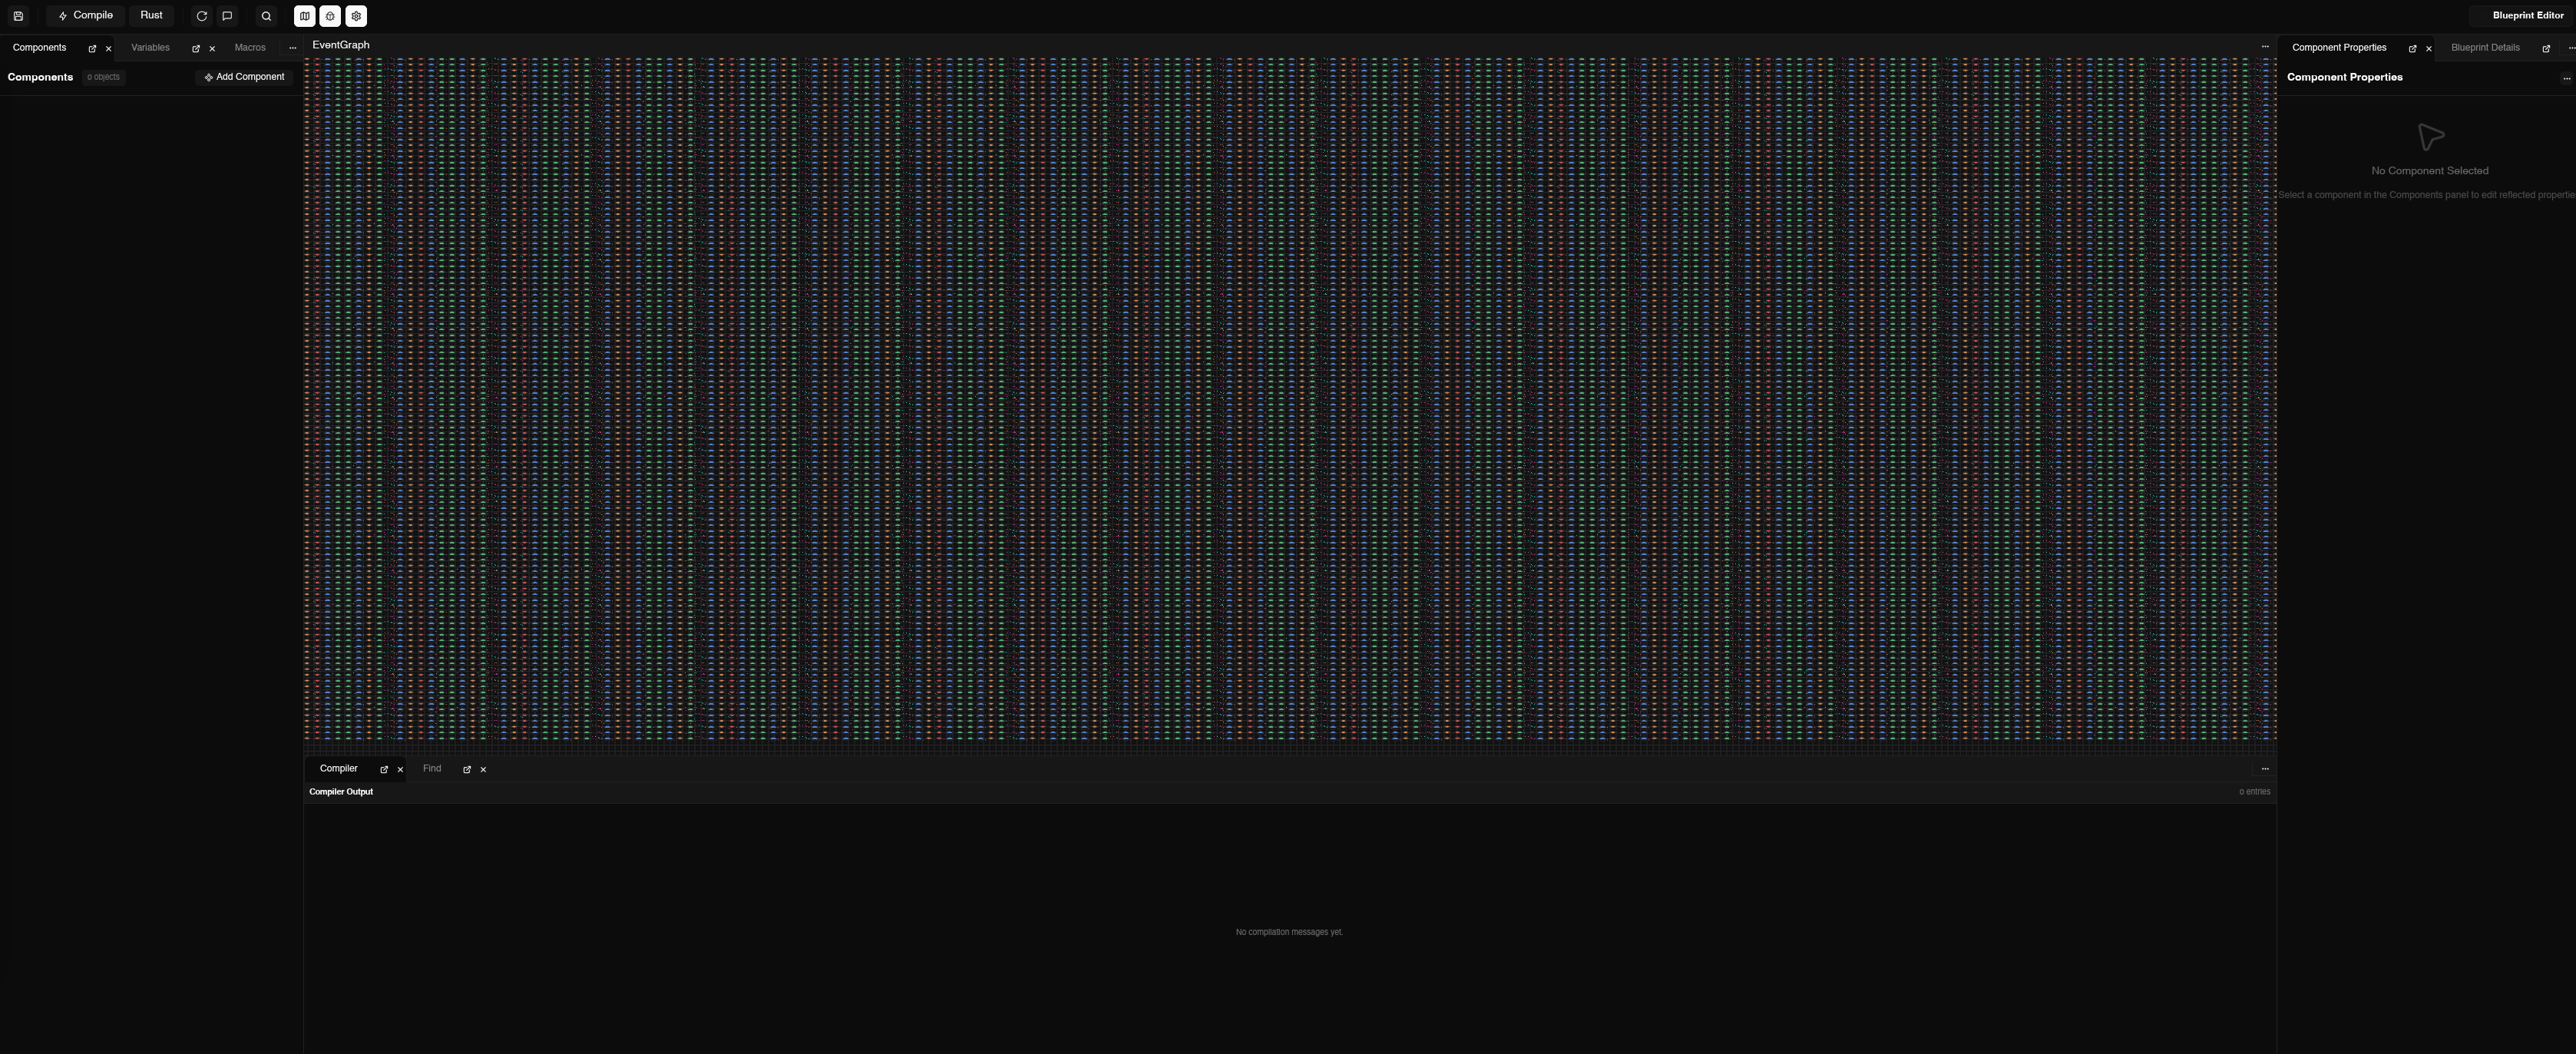
Task: Toggle the bug debug icon
Action: [x=330, y=16]
